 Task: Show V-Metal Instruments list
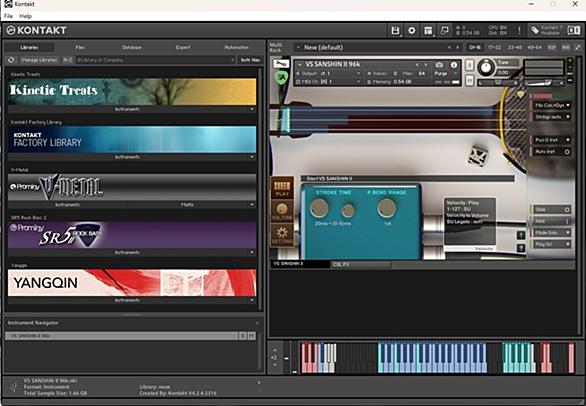click(x=67, y=205)
